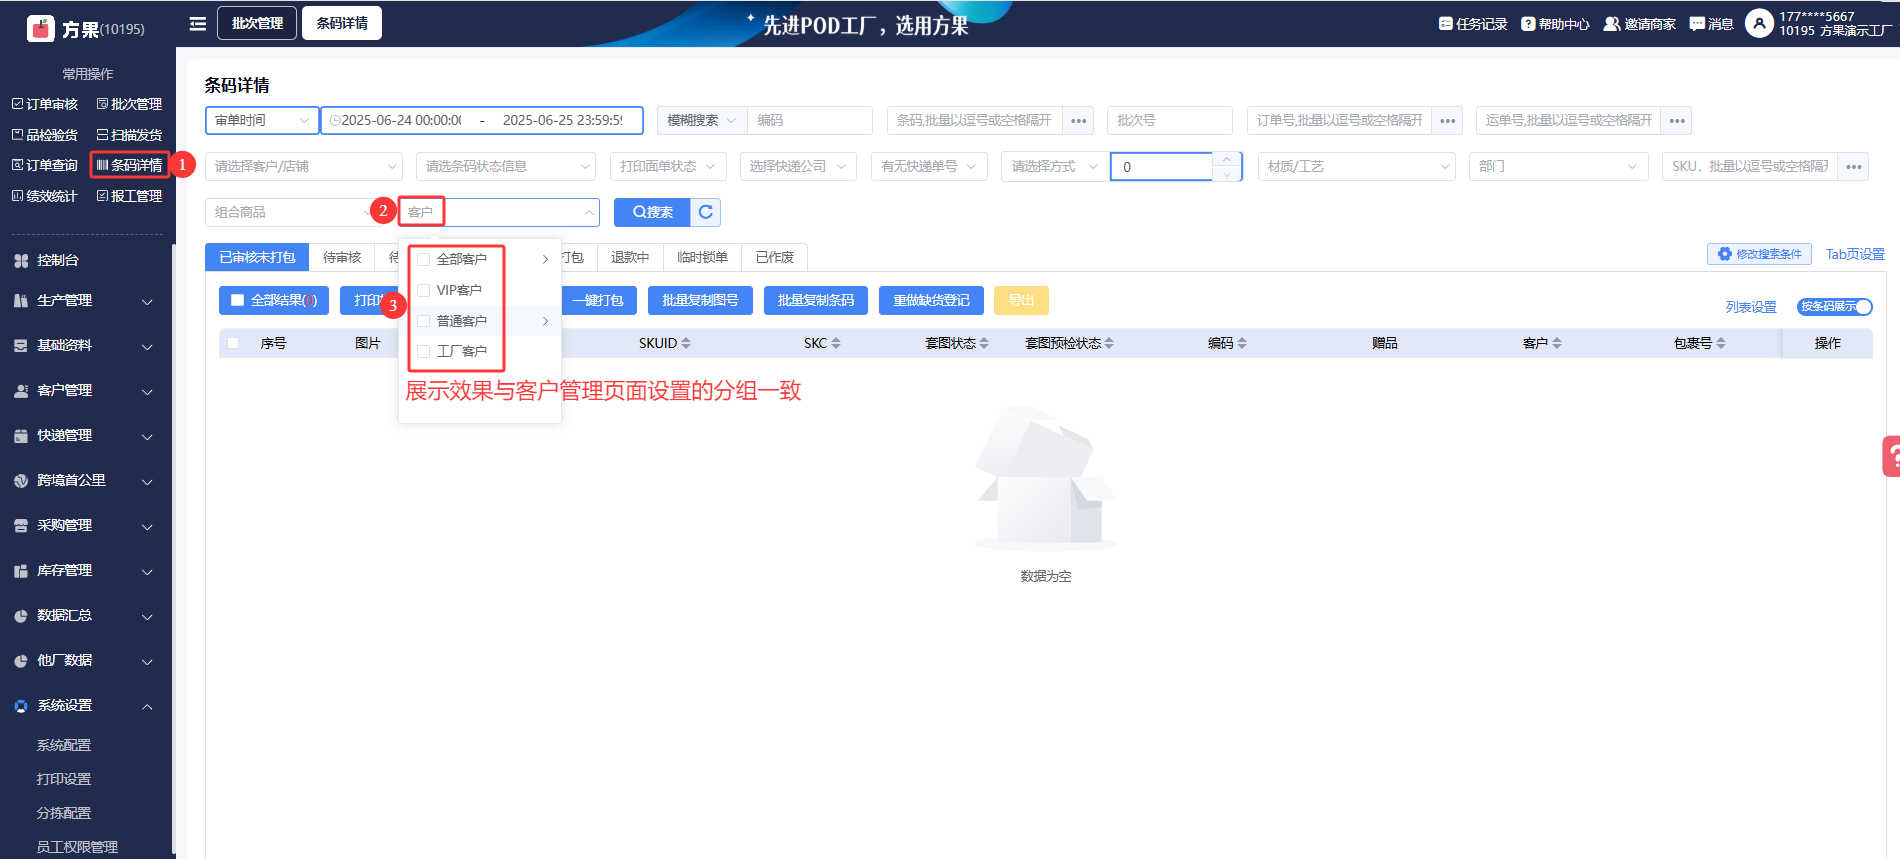Open the 控制台 dashboard in the sidebar
The width and height of the screenshot is (1900, 859).
tap(58, 260)
